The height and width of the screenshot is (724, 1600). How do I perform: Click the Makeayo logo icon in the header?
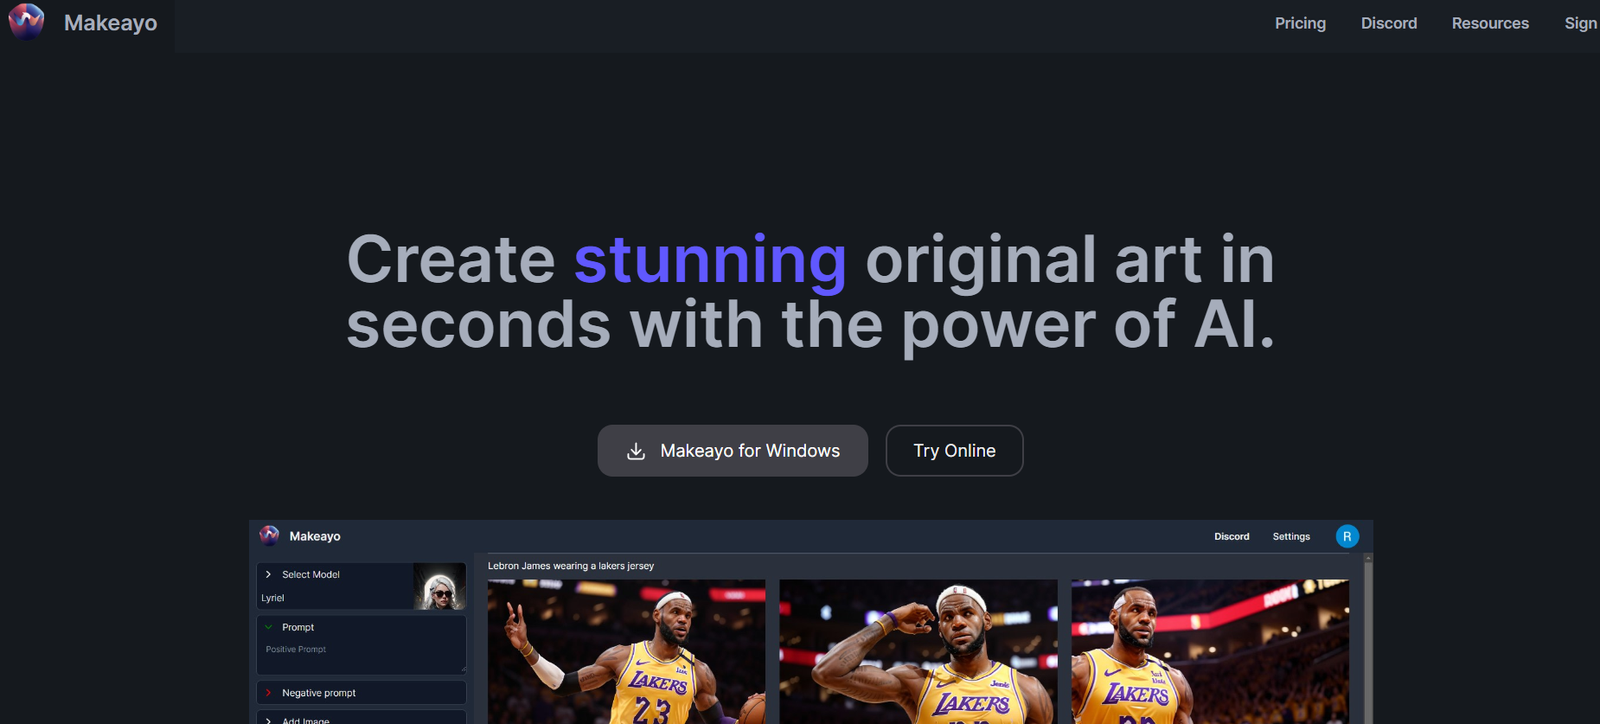point(26,22)
